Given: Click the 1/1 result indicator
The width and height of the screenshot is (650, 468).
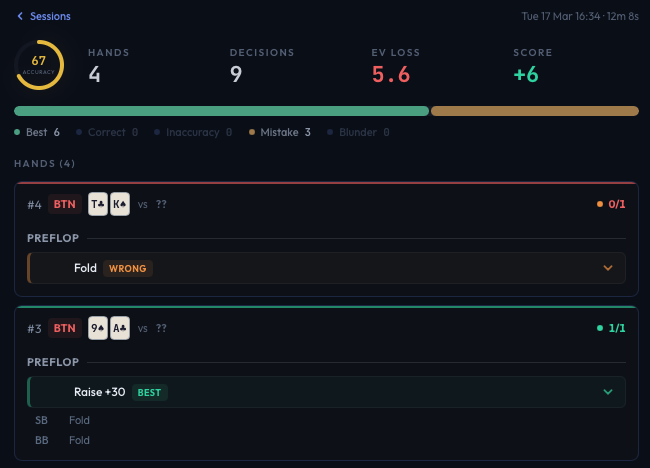Looking at the screenshot, I should 610,328.
